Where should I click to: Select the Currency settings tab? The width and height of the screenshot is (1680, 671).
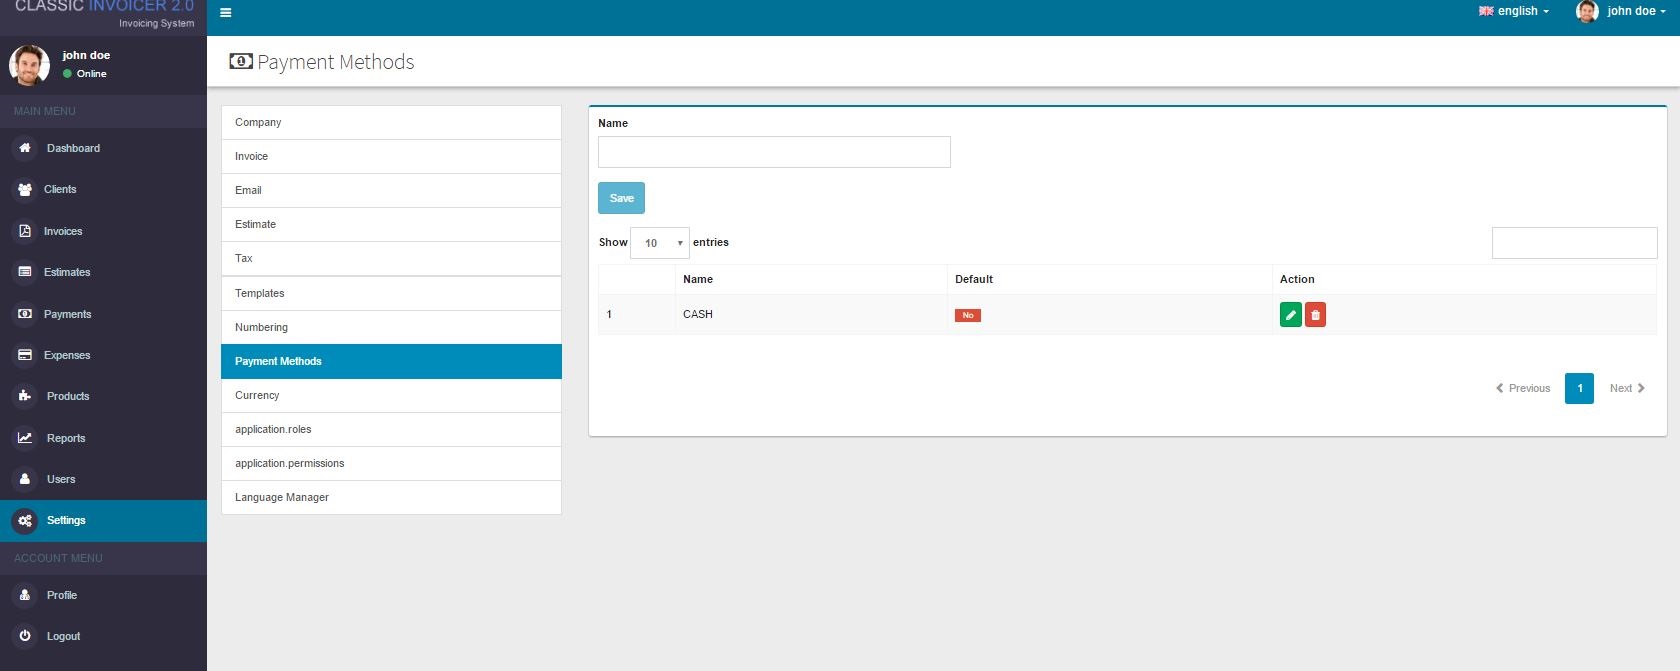point(391,395)
